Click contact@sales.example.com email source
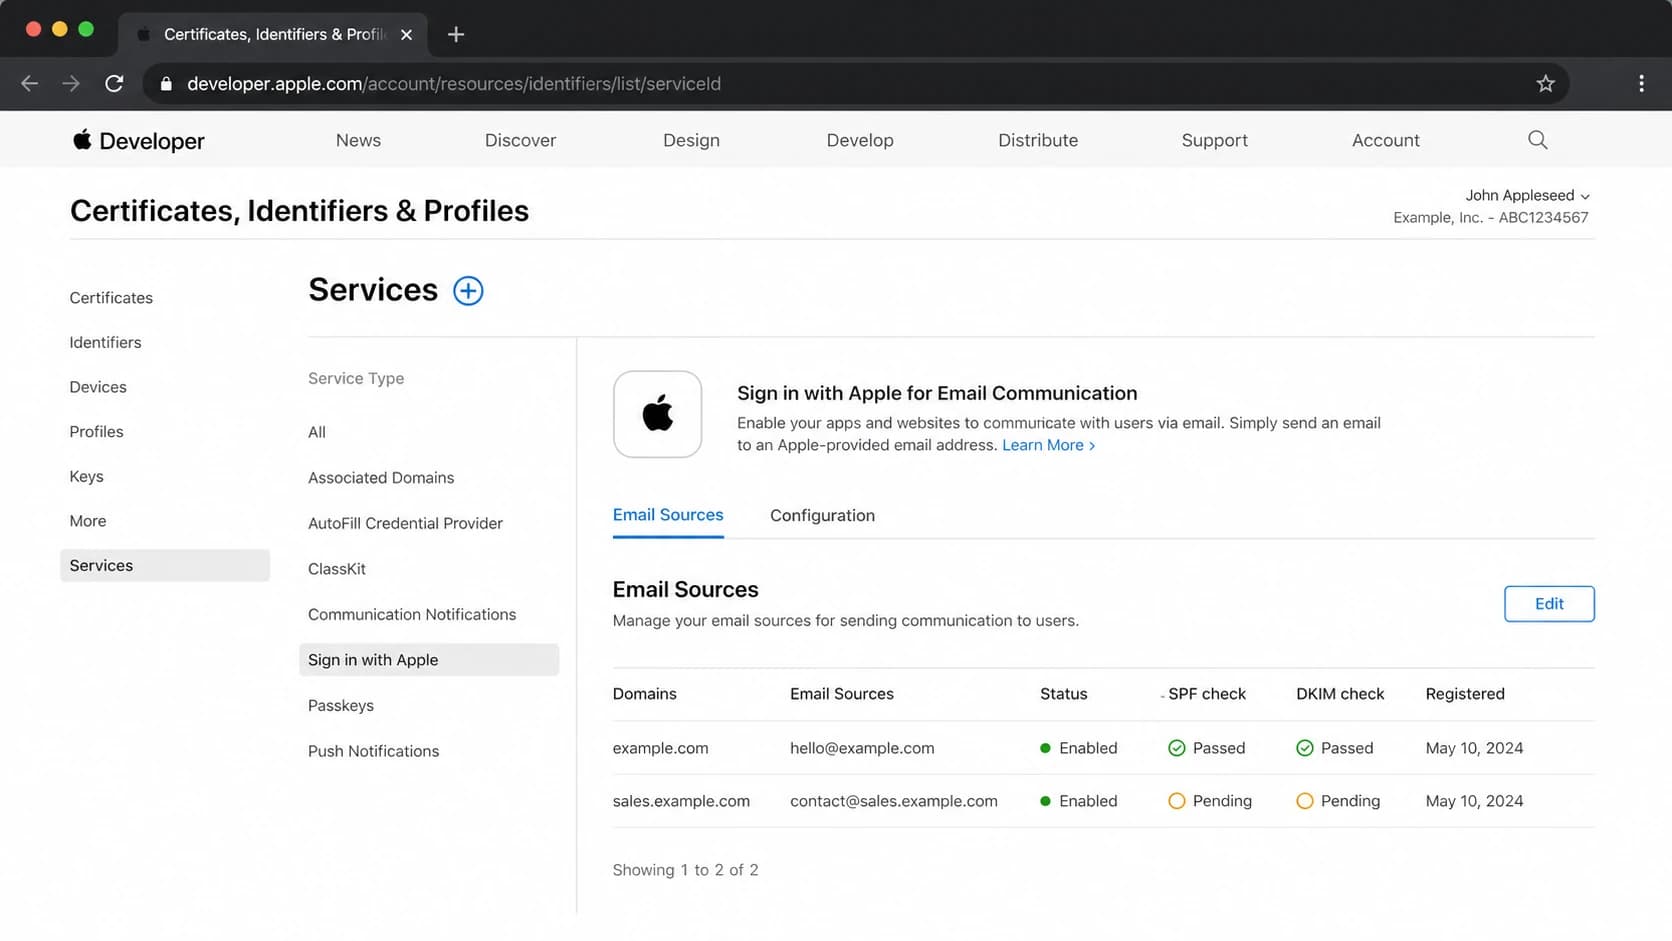 [894, 801]
